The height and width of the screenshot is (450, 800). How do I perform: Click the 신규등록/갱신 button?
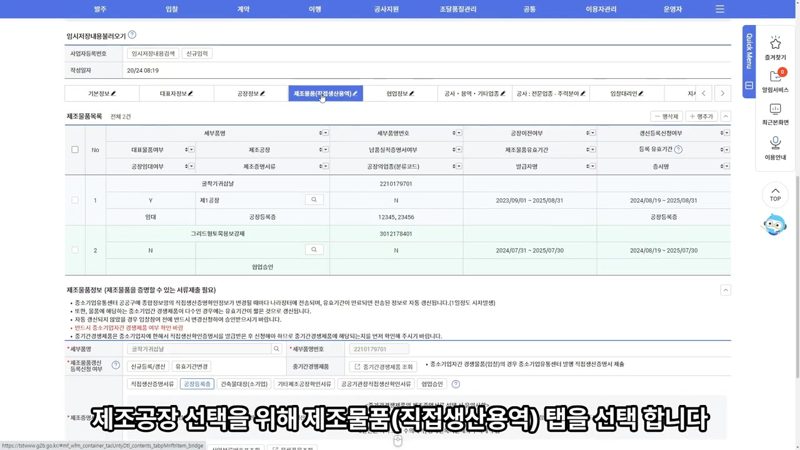(x=148, y=366)
